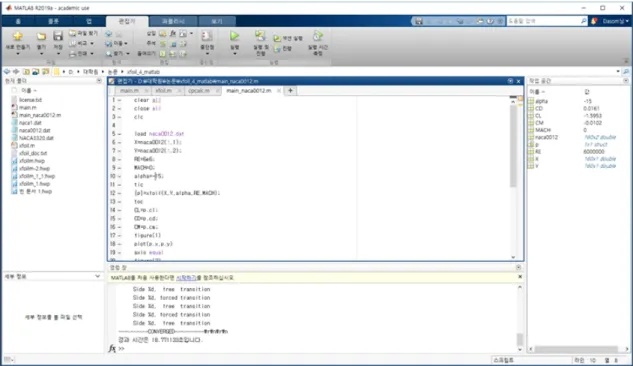Open the workspace panel actions menu

[x=626, y=81]
